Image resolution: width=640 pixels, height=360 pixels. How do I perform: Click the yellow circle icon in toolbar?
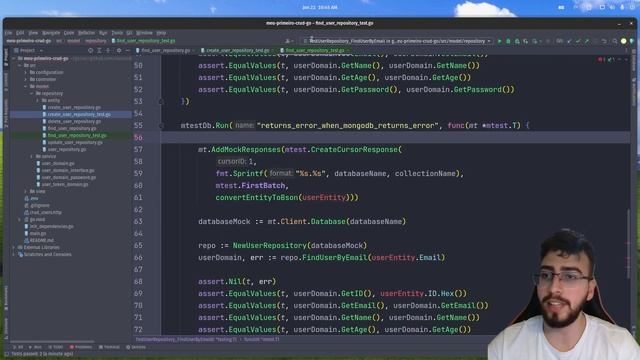623,41
